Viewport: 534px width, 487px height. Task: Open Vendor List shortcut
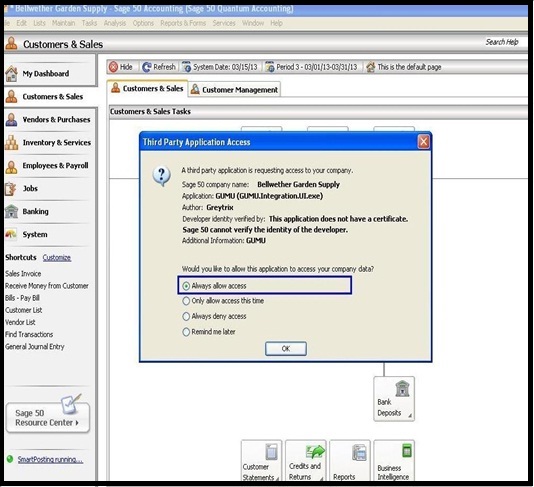pos(20,322)
